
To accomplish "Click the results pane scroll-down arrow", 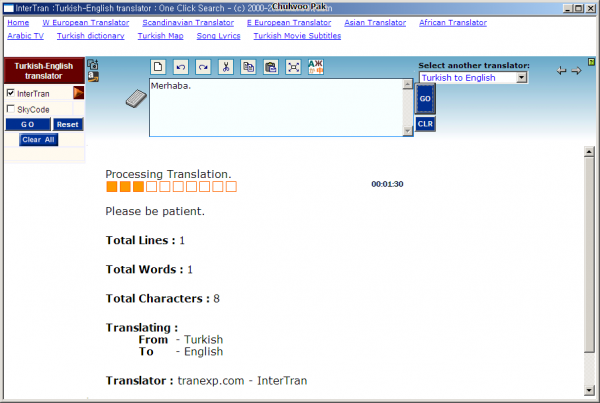I will [x=589, y=390].
